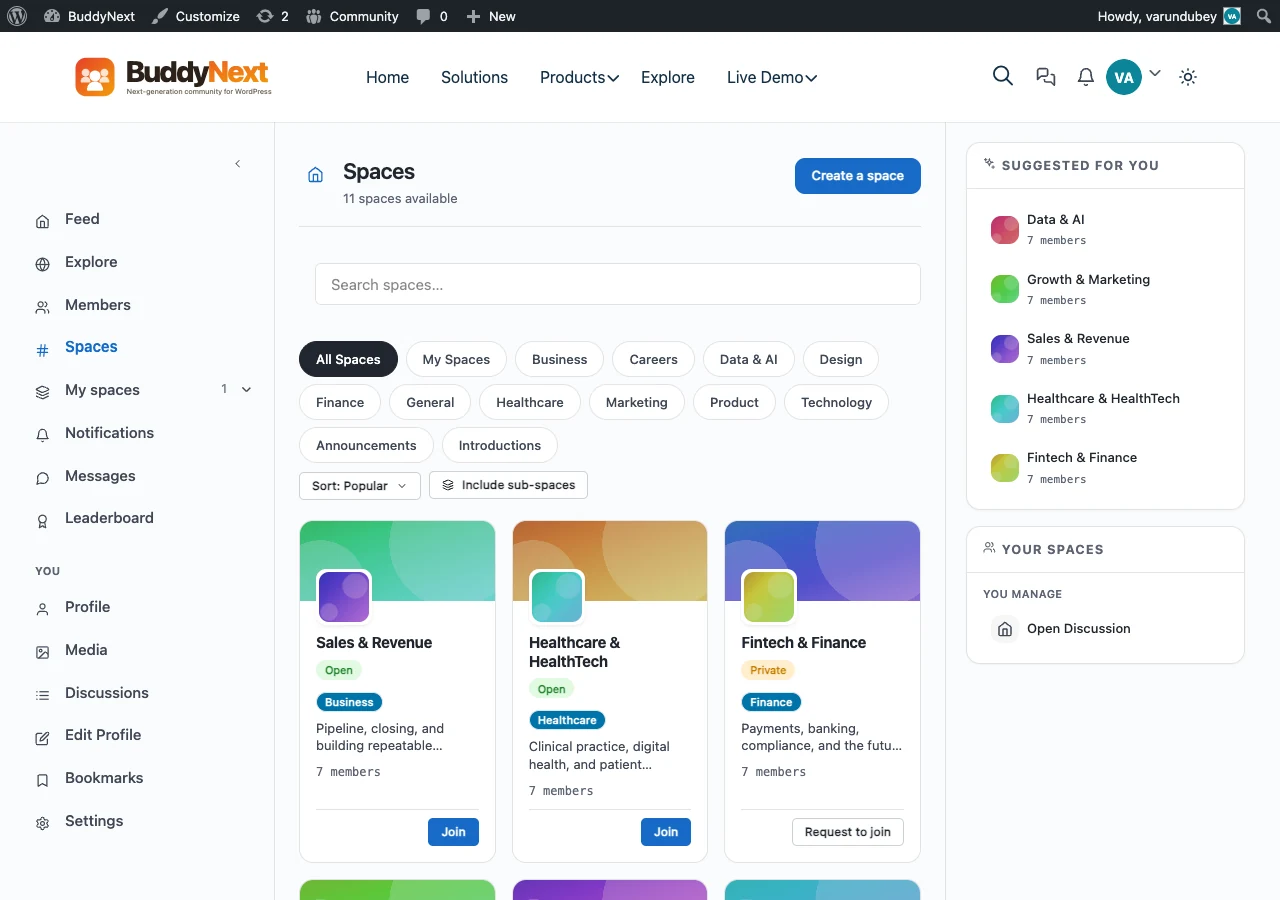
Task: Click the Profile person icon in sidebar
Action: pos(42,609)
